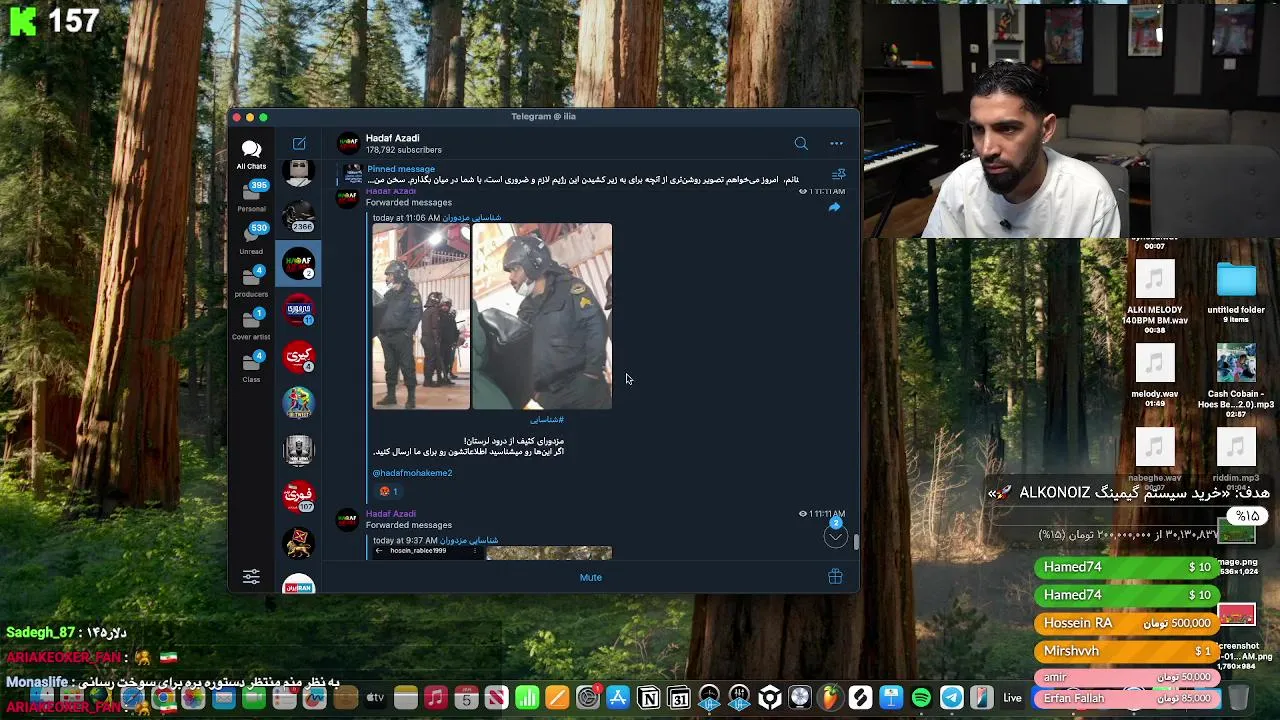This screenshot has height=720, width=1280.
Task: Open the Trash in the Dock
Action: pos(1239,697)
